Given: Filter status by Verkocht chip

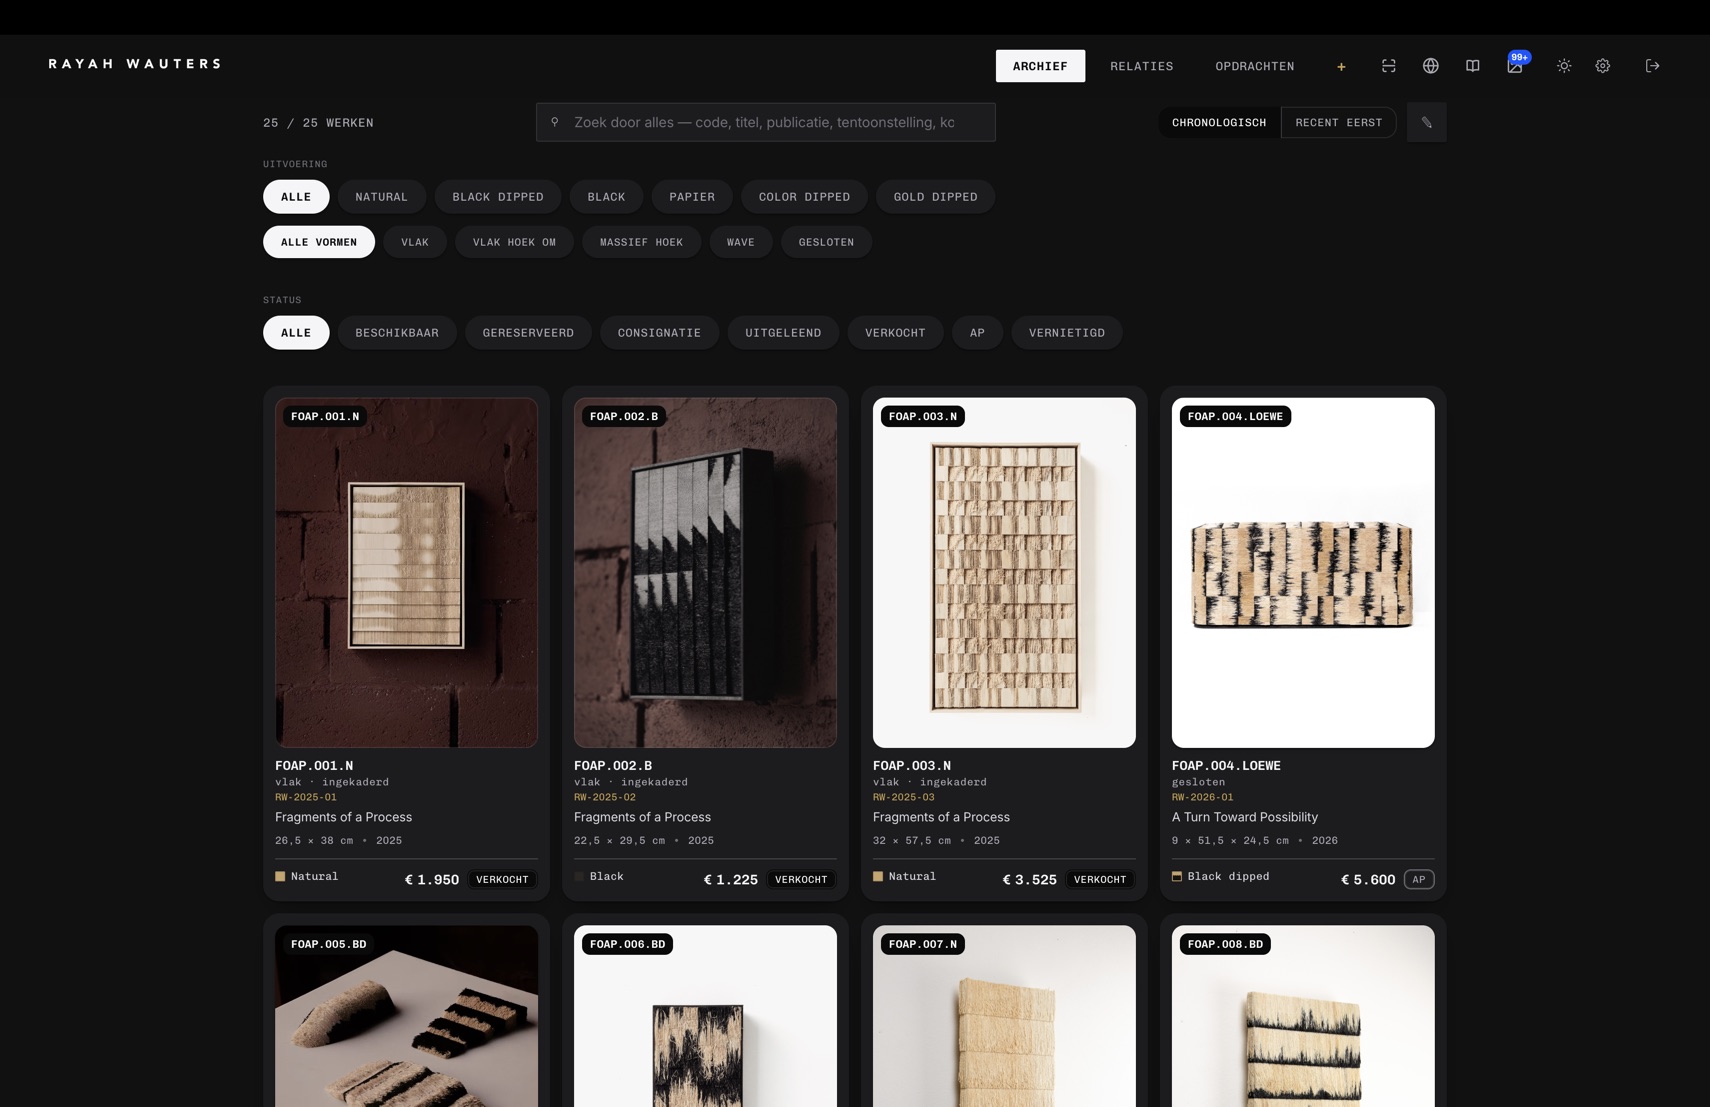Looking at the screenshot, I should tap(895, 333).
